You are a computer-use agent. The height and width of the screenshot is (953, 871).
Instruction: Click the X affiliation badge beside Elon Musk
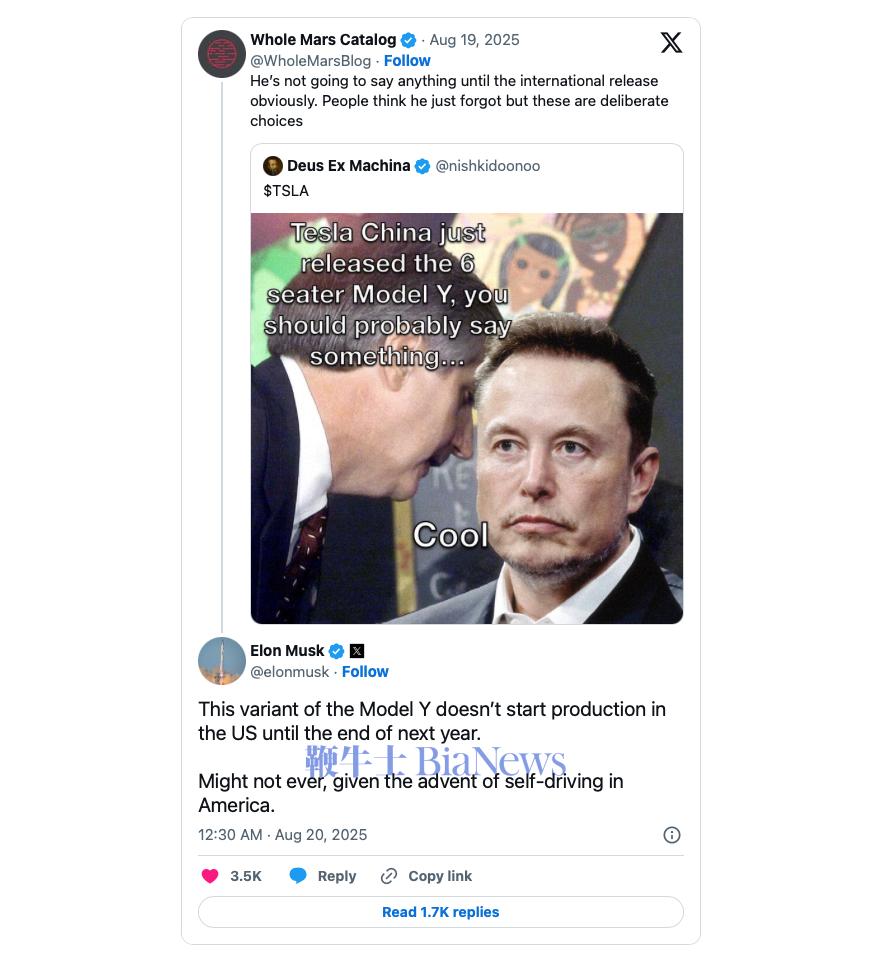pos(357,651)
